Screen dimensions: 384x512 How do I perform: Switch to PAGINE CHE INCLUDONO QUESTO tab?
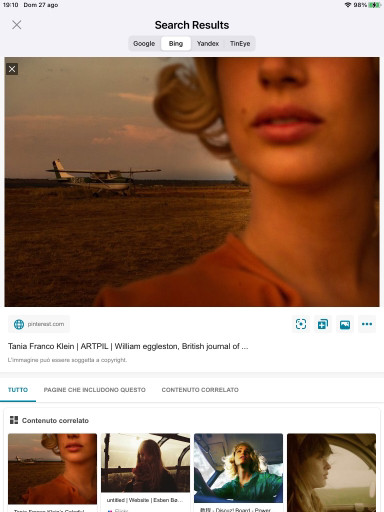(x=95, y=390)
